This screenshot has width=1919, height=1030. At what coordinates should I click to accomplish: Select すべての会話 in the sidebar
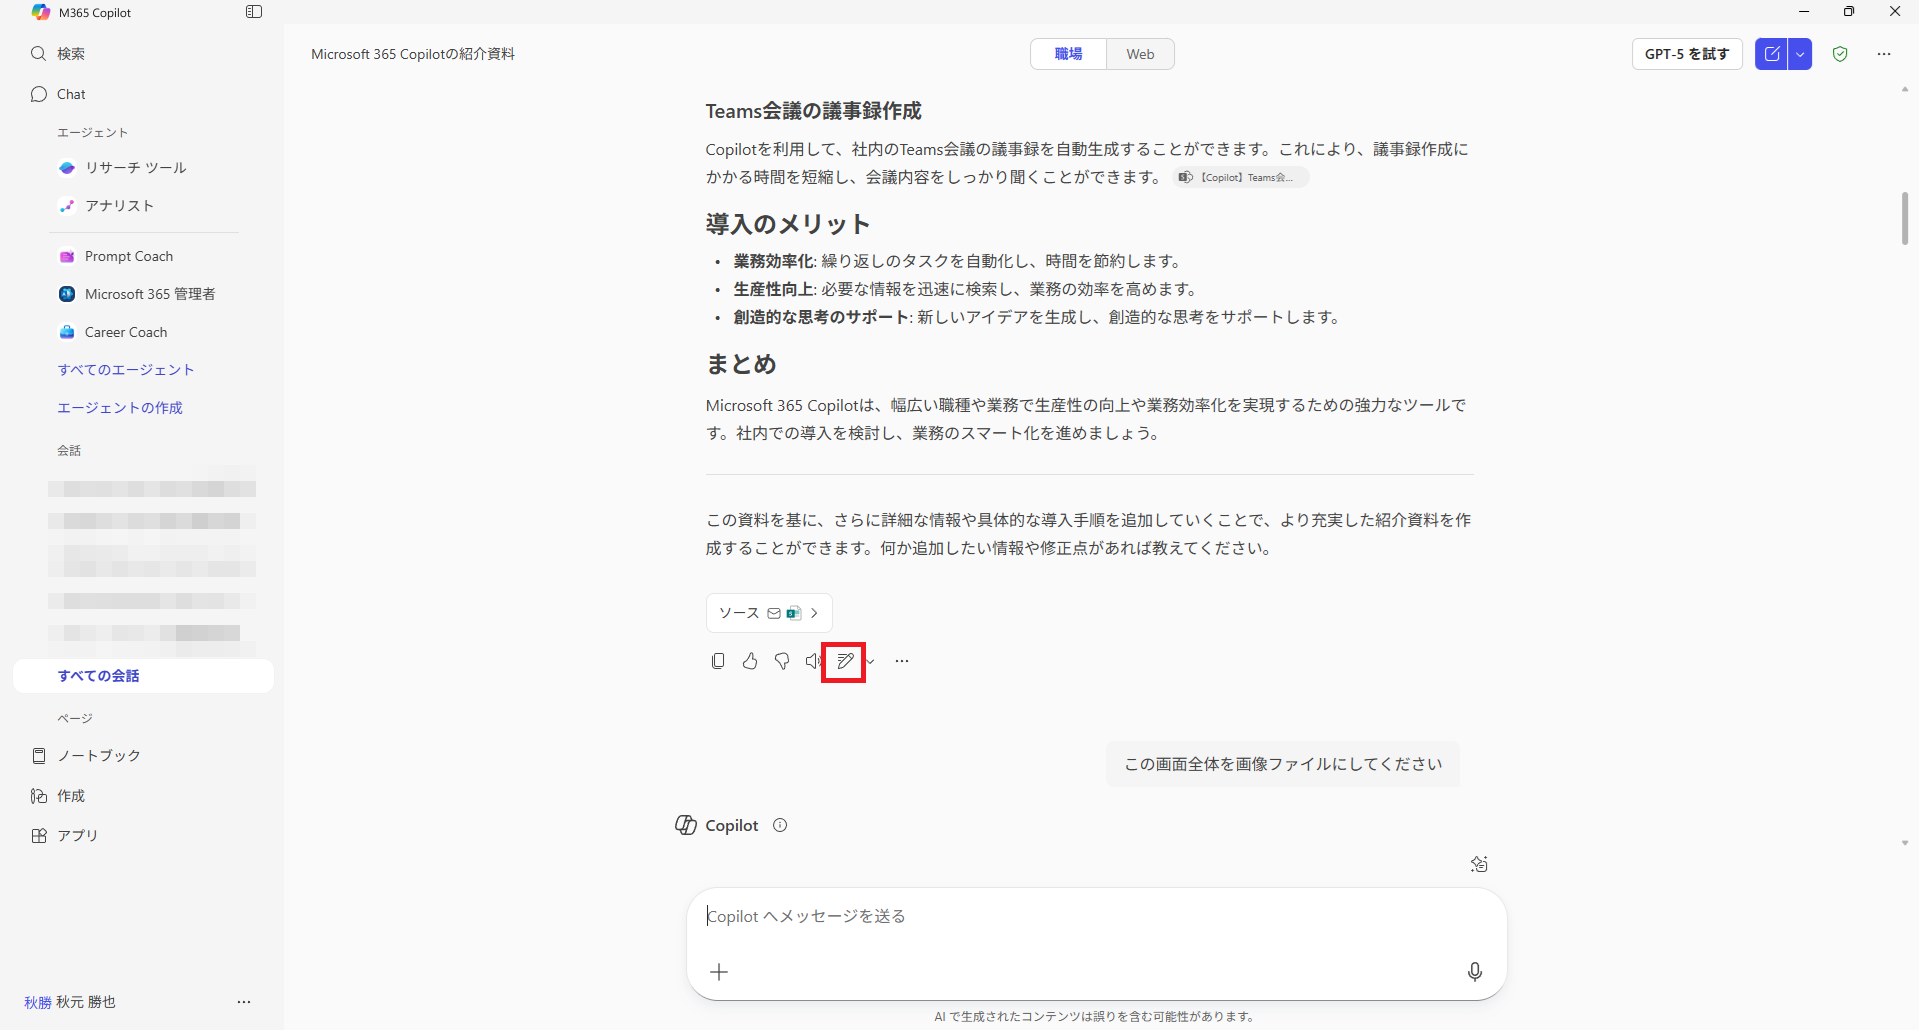(143, 676)
